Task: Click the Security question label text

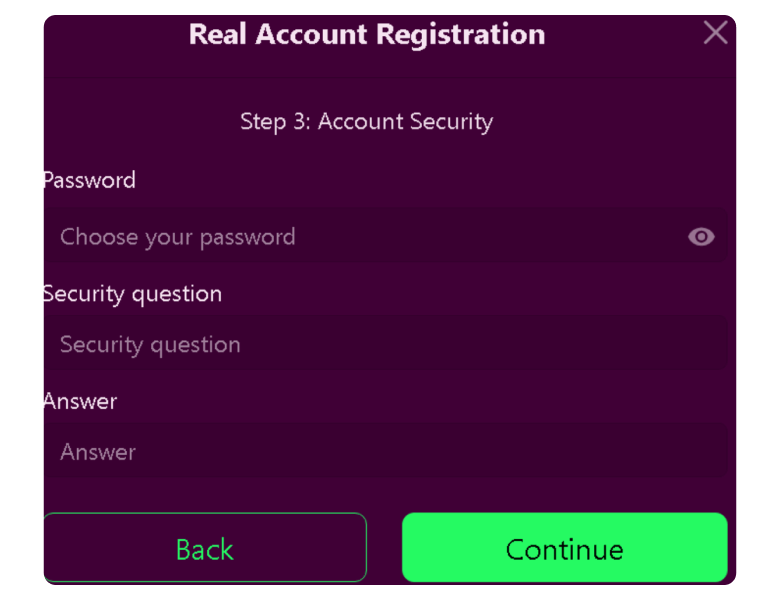Action: click(132, 294)
